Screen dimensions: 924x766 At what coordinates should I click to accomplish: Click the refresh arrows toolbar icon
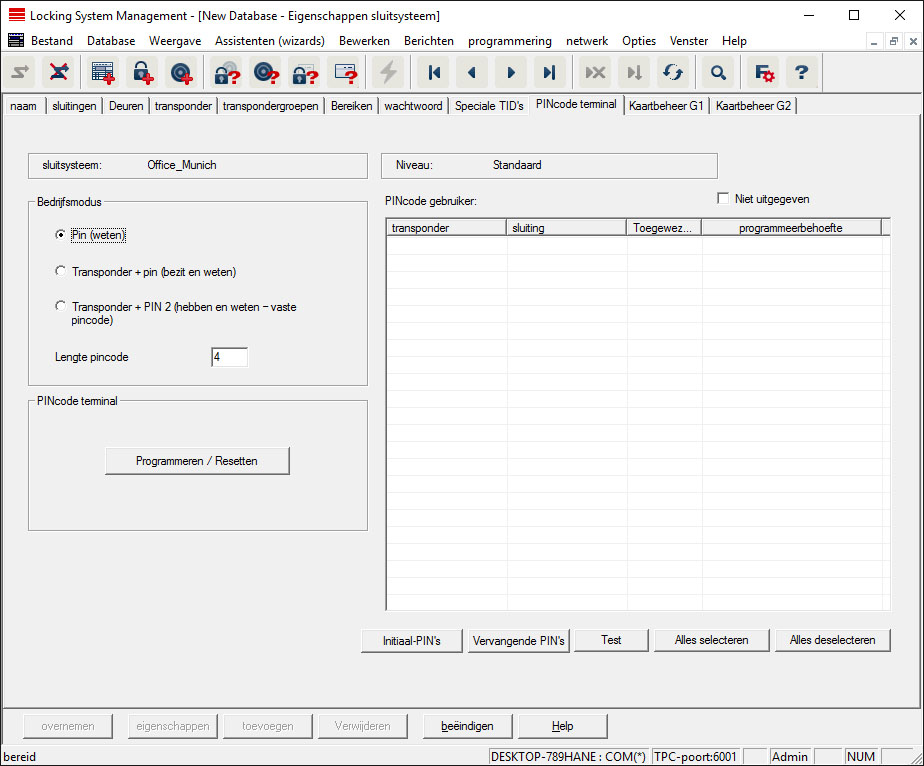click(672, 72)
